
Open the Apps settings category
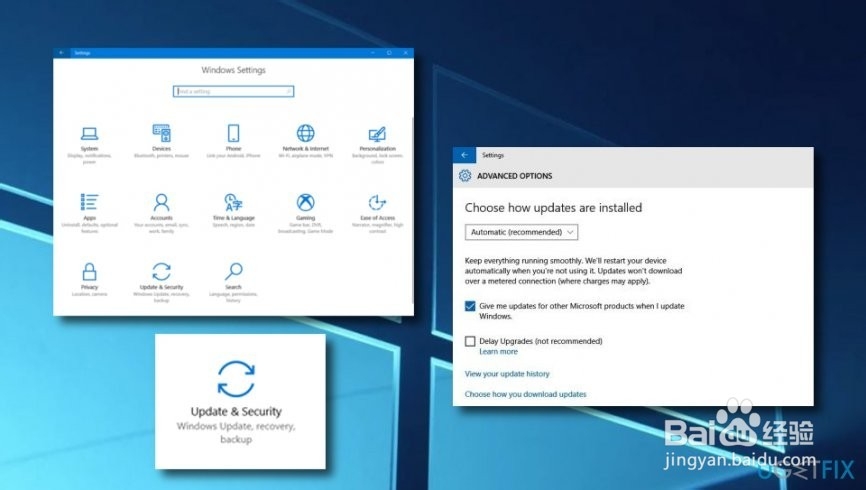89,213
